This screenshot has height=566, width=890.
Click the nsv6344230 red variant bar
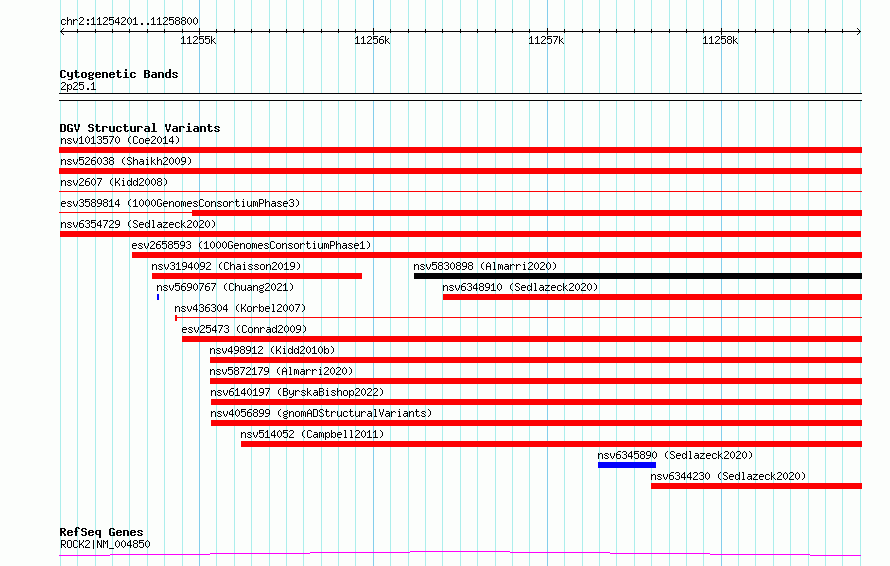coord(756,486)
